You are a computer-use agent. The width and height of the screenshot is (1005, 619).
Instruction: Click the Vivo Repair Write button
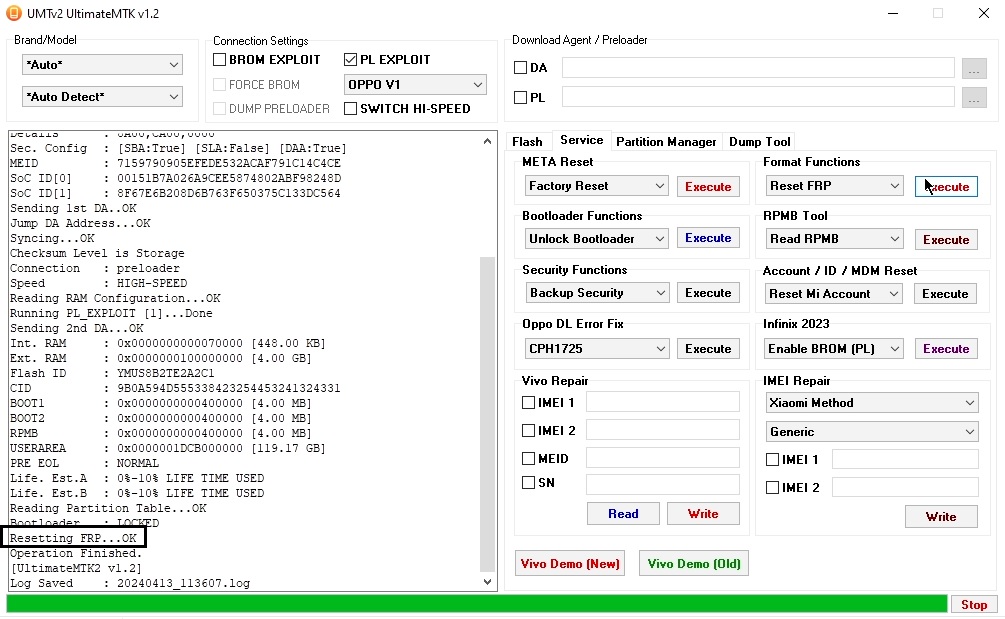tap(703, 514)
